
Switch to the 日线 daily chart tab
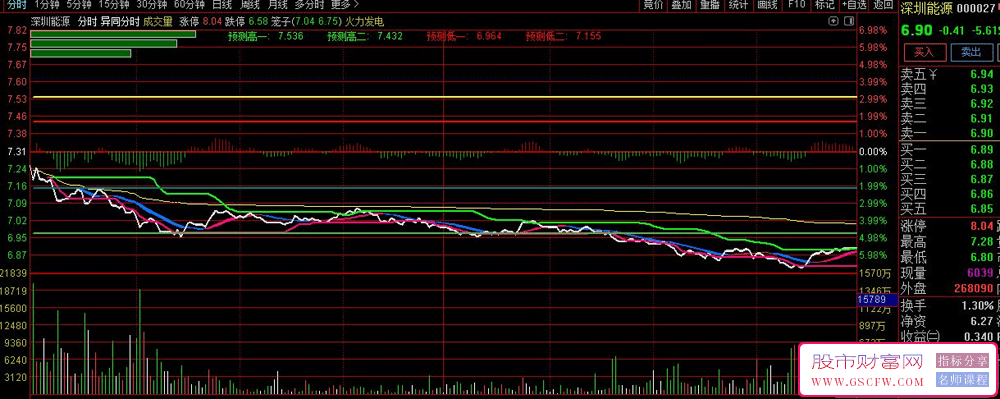[x=222, y=5]
